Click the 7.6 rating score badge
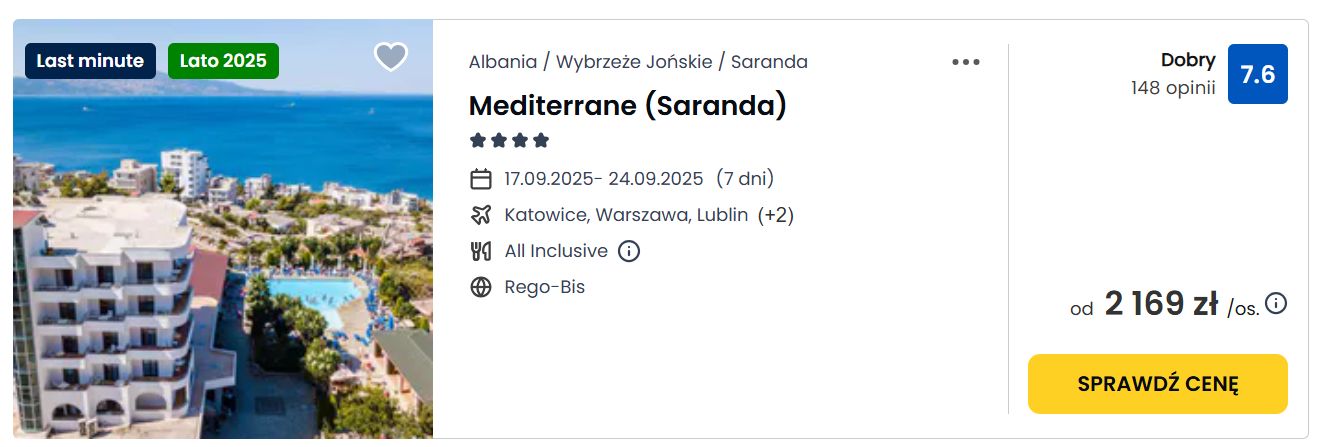 [x=1257, y=74]
